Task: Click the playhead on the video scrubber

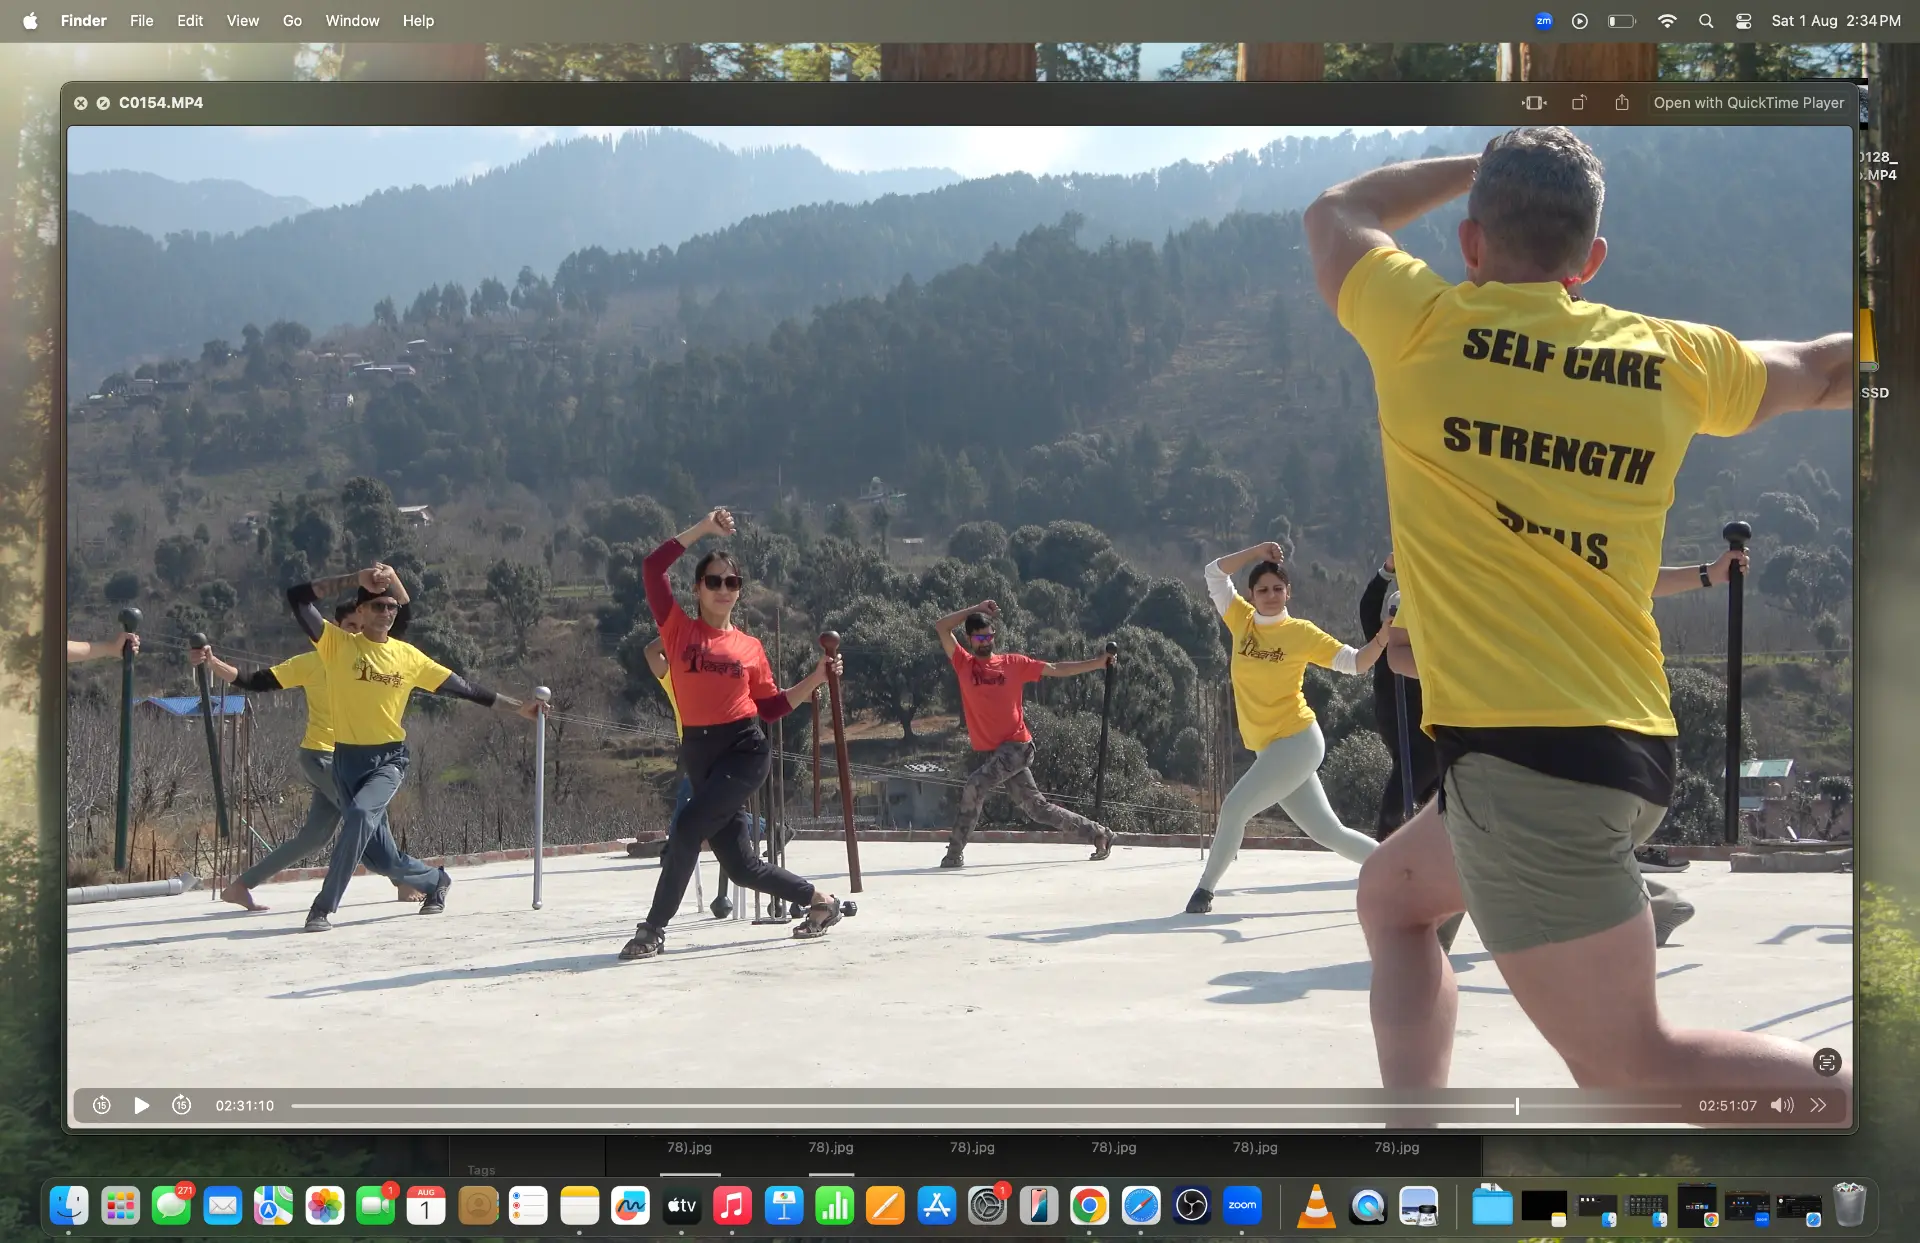Action: click(x=1517, y=1105)
